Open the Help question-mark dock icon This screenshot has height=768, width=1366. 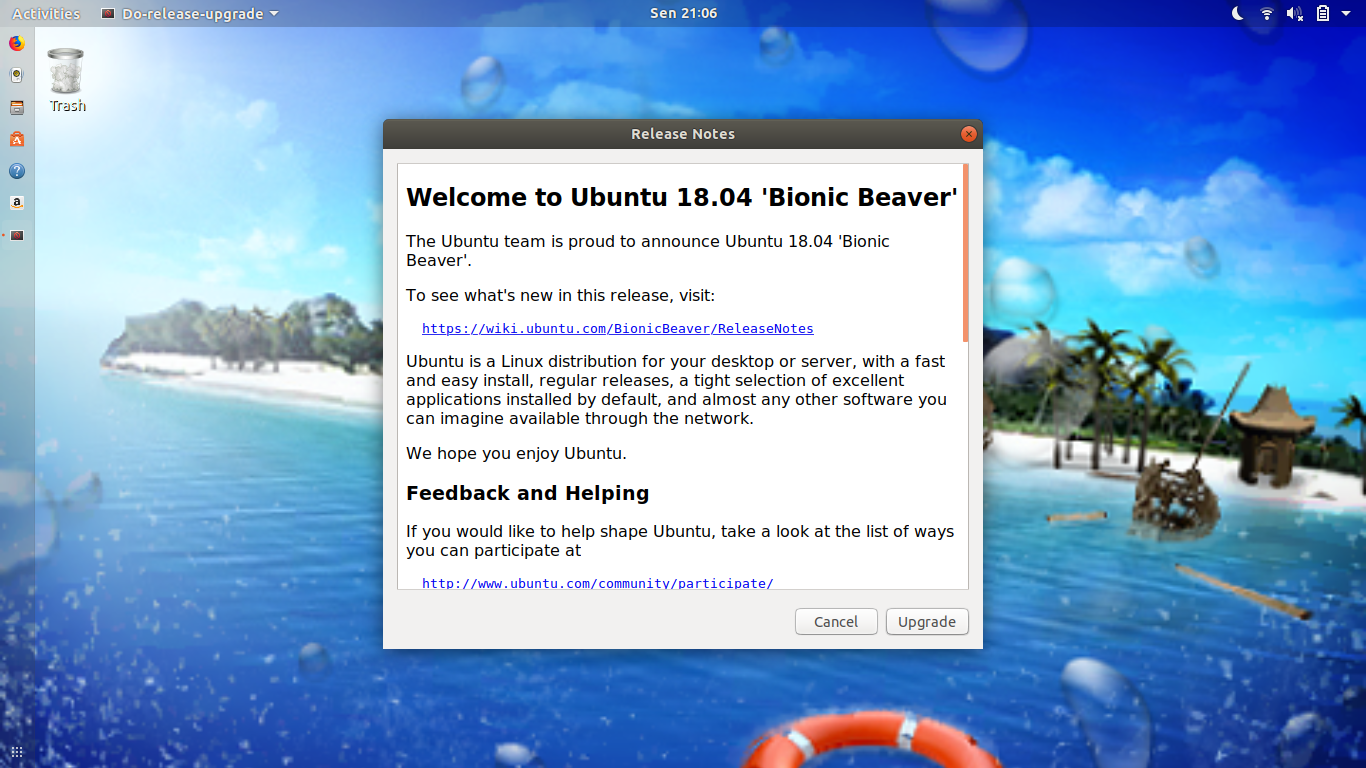click(16, 171)
